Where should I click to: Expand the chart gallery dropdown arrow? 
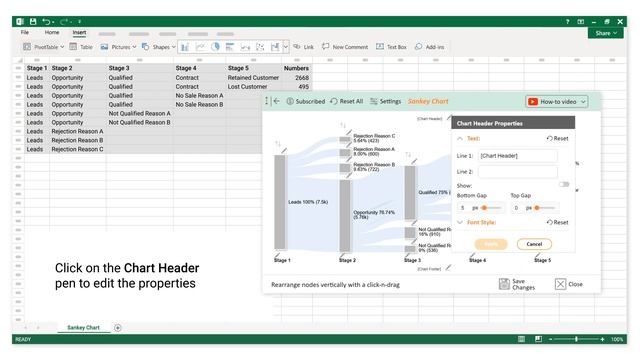point(286,47)
